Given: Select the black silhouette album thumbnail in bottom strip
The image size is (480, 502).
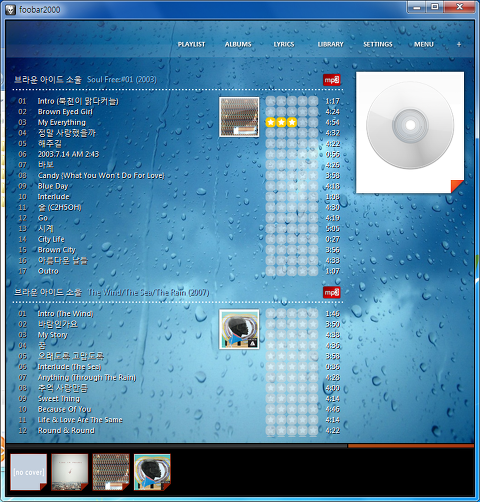Looking at the screenshot, I should [x=152, y=472].
